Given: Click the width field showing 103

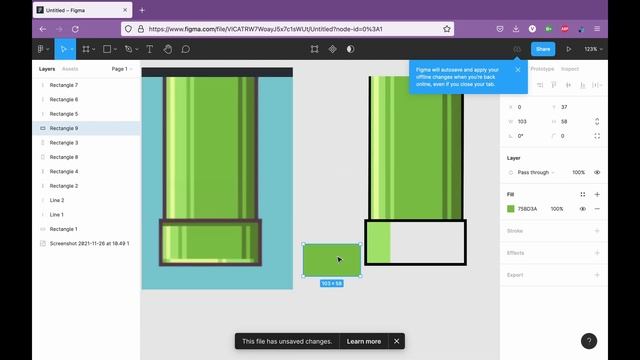Looking at the screenshot, I should click(526, 122).
